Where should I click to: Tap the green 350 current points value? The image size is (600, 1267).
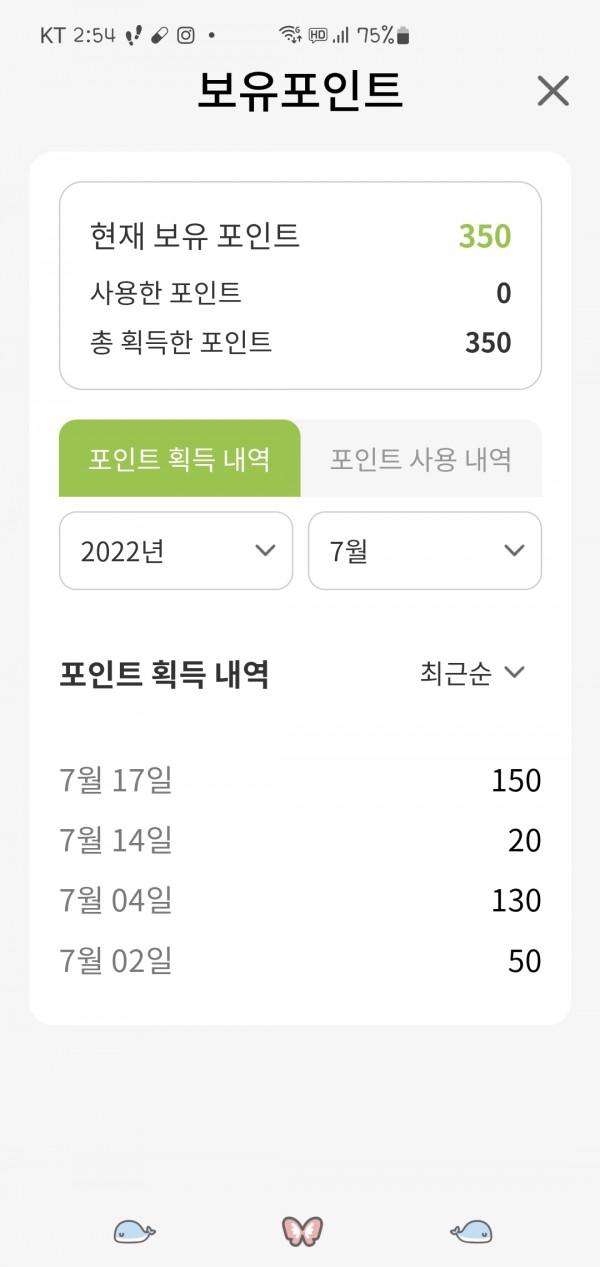(x=485, y=237)
